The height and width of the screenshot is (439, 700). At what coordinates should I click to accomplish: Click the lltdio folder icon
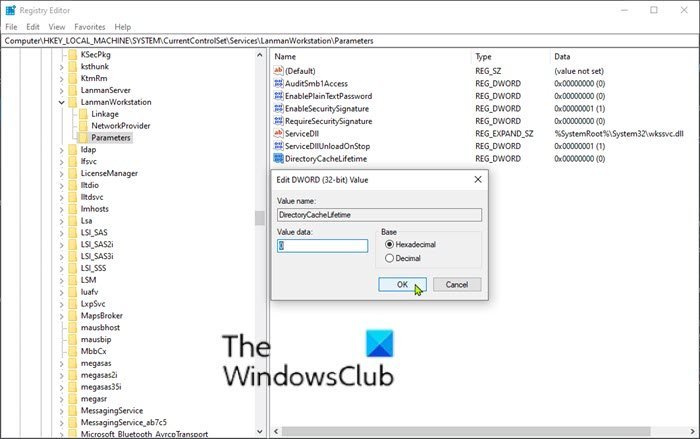[73, 185]
